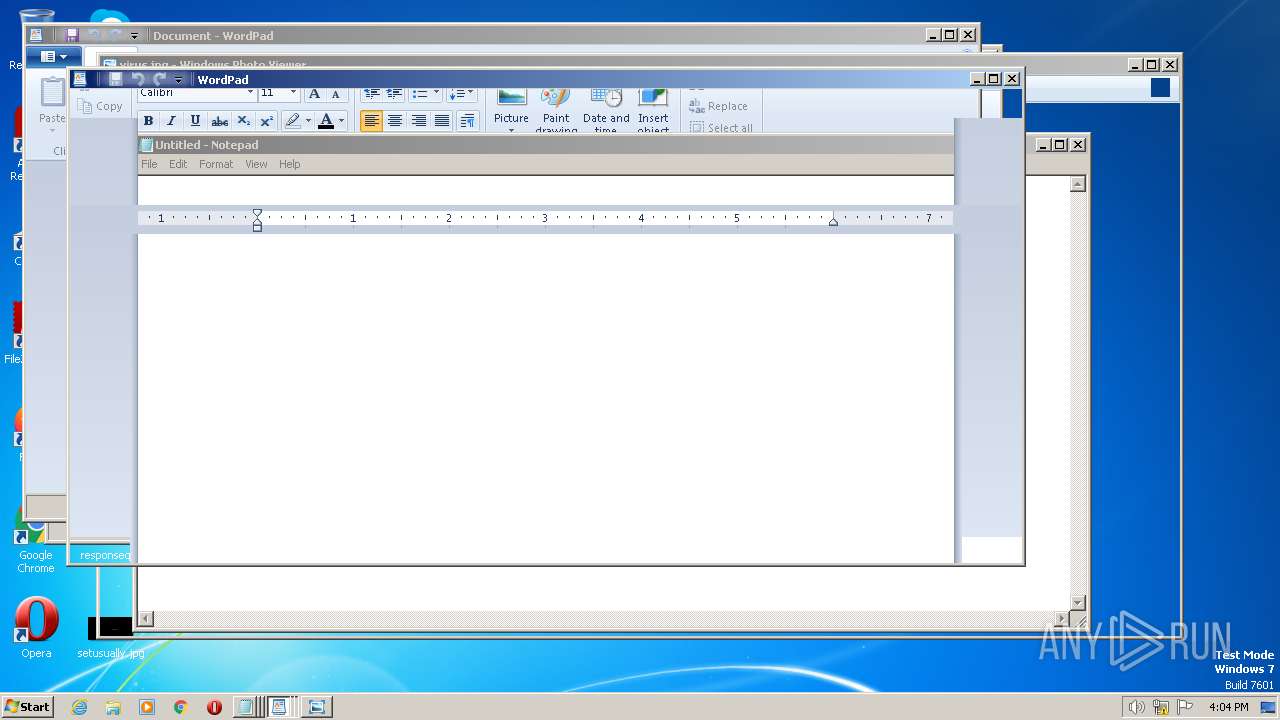
Task: Click the right indent marker on the ruler
Action: pos(833,221)
